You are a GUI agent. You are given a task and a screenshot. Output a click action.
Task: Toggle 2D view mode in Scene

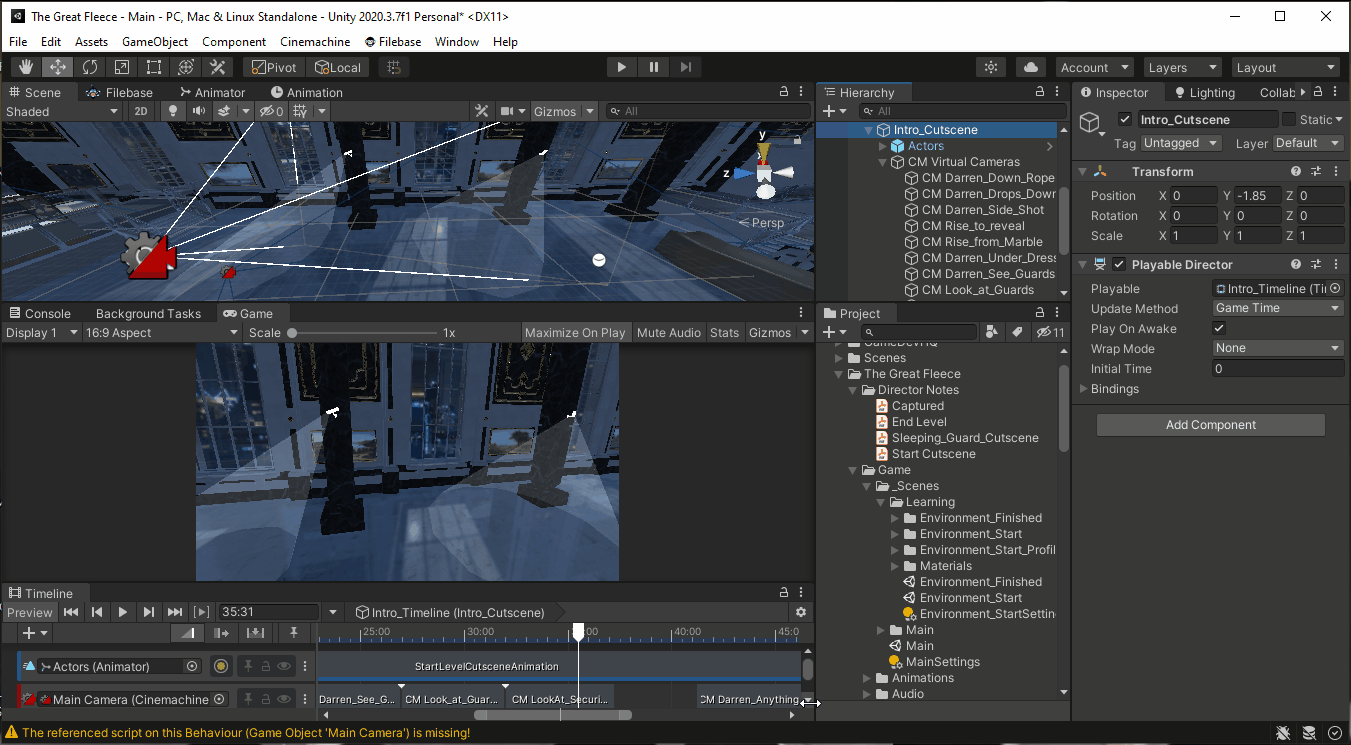141,111
